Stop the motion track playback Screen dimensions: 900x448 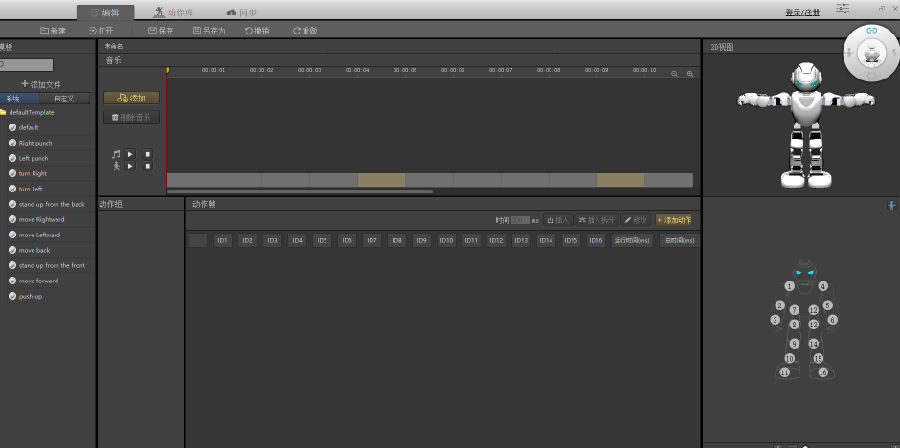[x=146, y=166]
